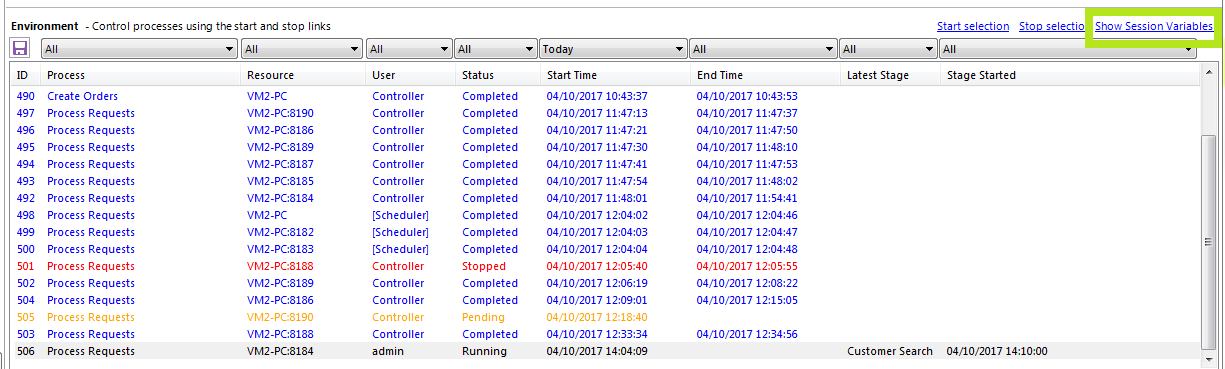1225x369 pixels.
Task: Sort by the User column header
Action: [x=383, y=75]
